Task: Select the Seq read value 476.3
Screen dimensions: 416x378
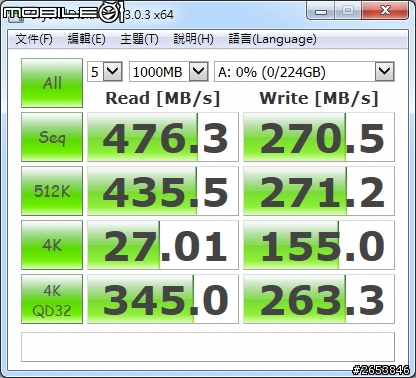Action: coord(163,137)
